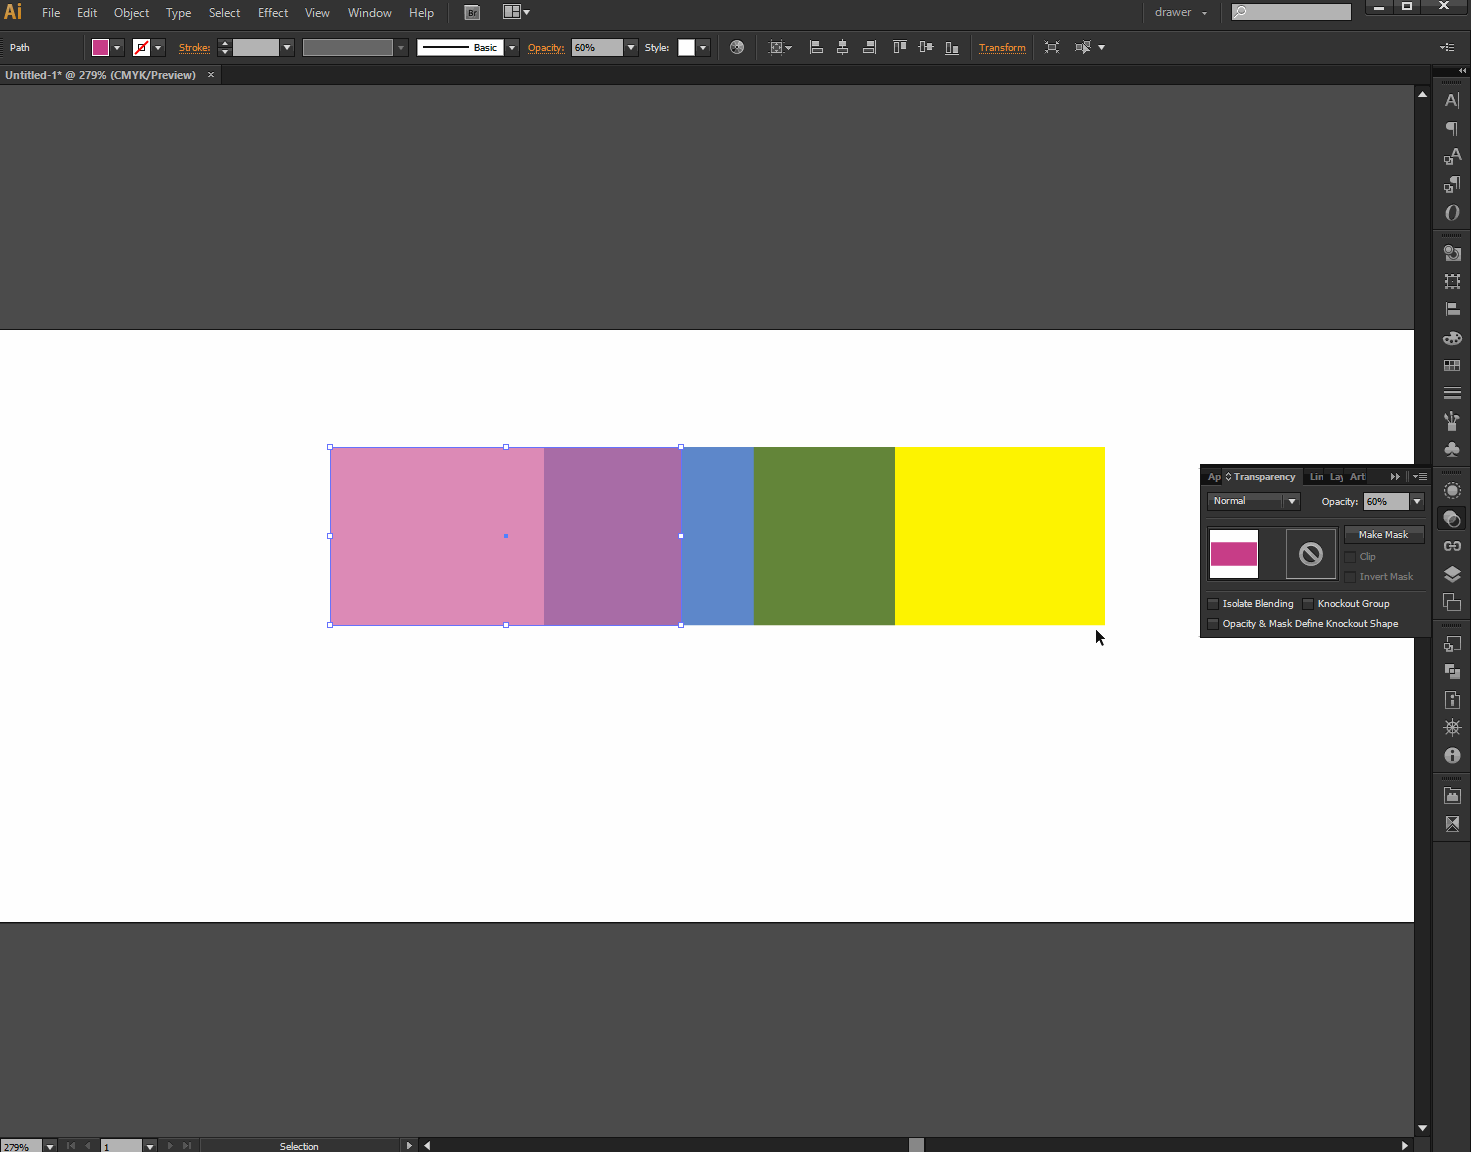Click Vertical Align Bottom icon
The height and width of the screenshot is (1152, 1471).
(952, 47)
